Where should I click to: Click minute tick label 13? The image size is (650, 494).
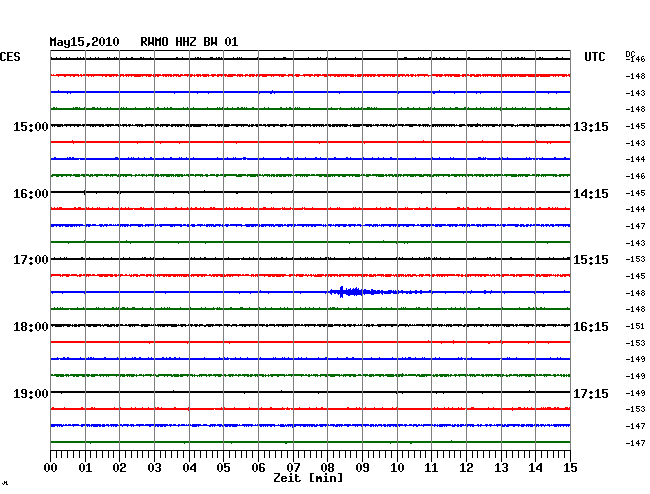pyautogui.click(x=501, y=468)
